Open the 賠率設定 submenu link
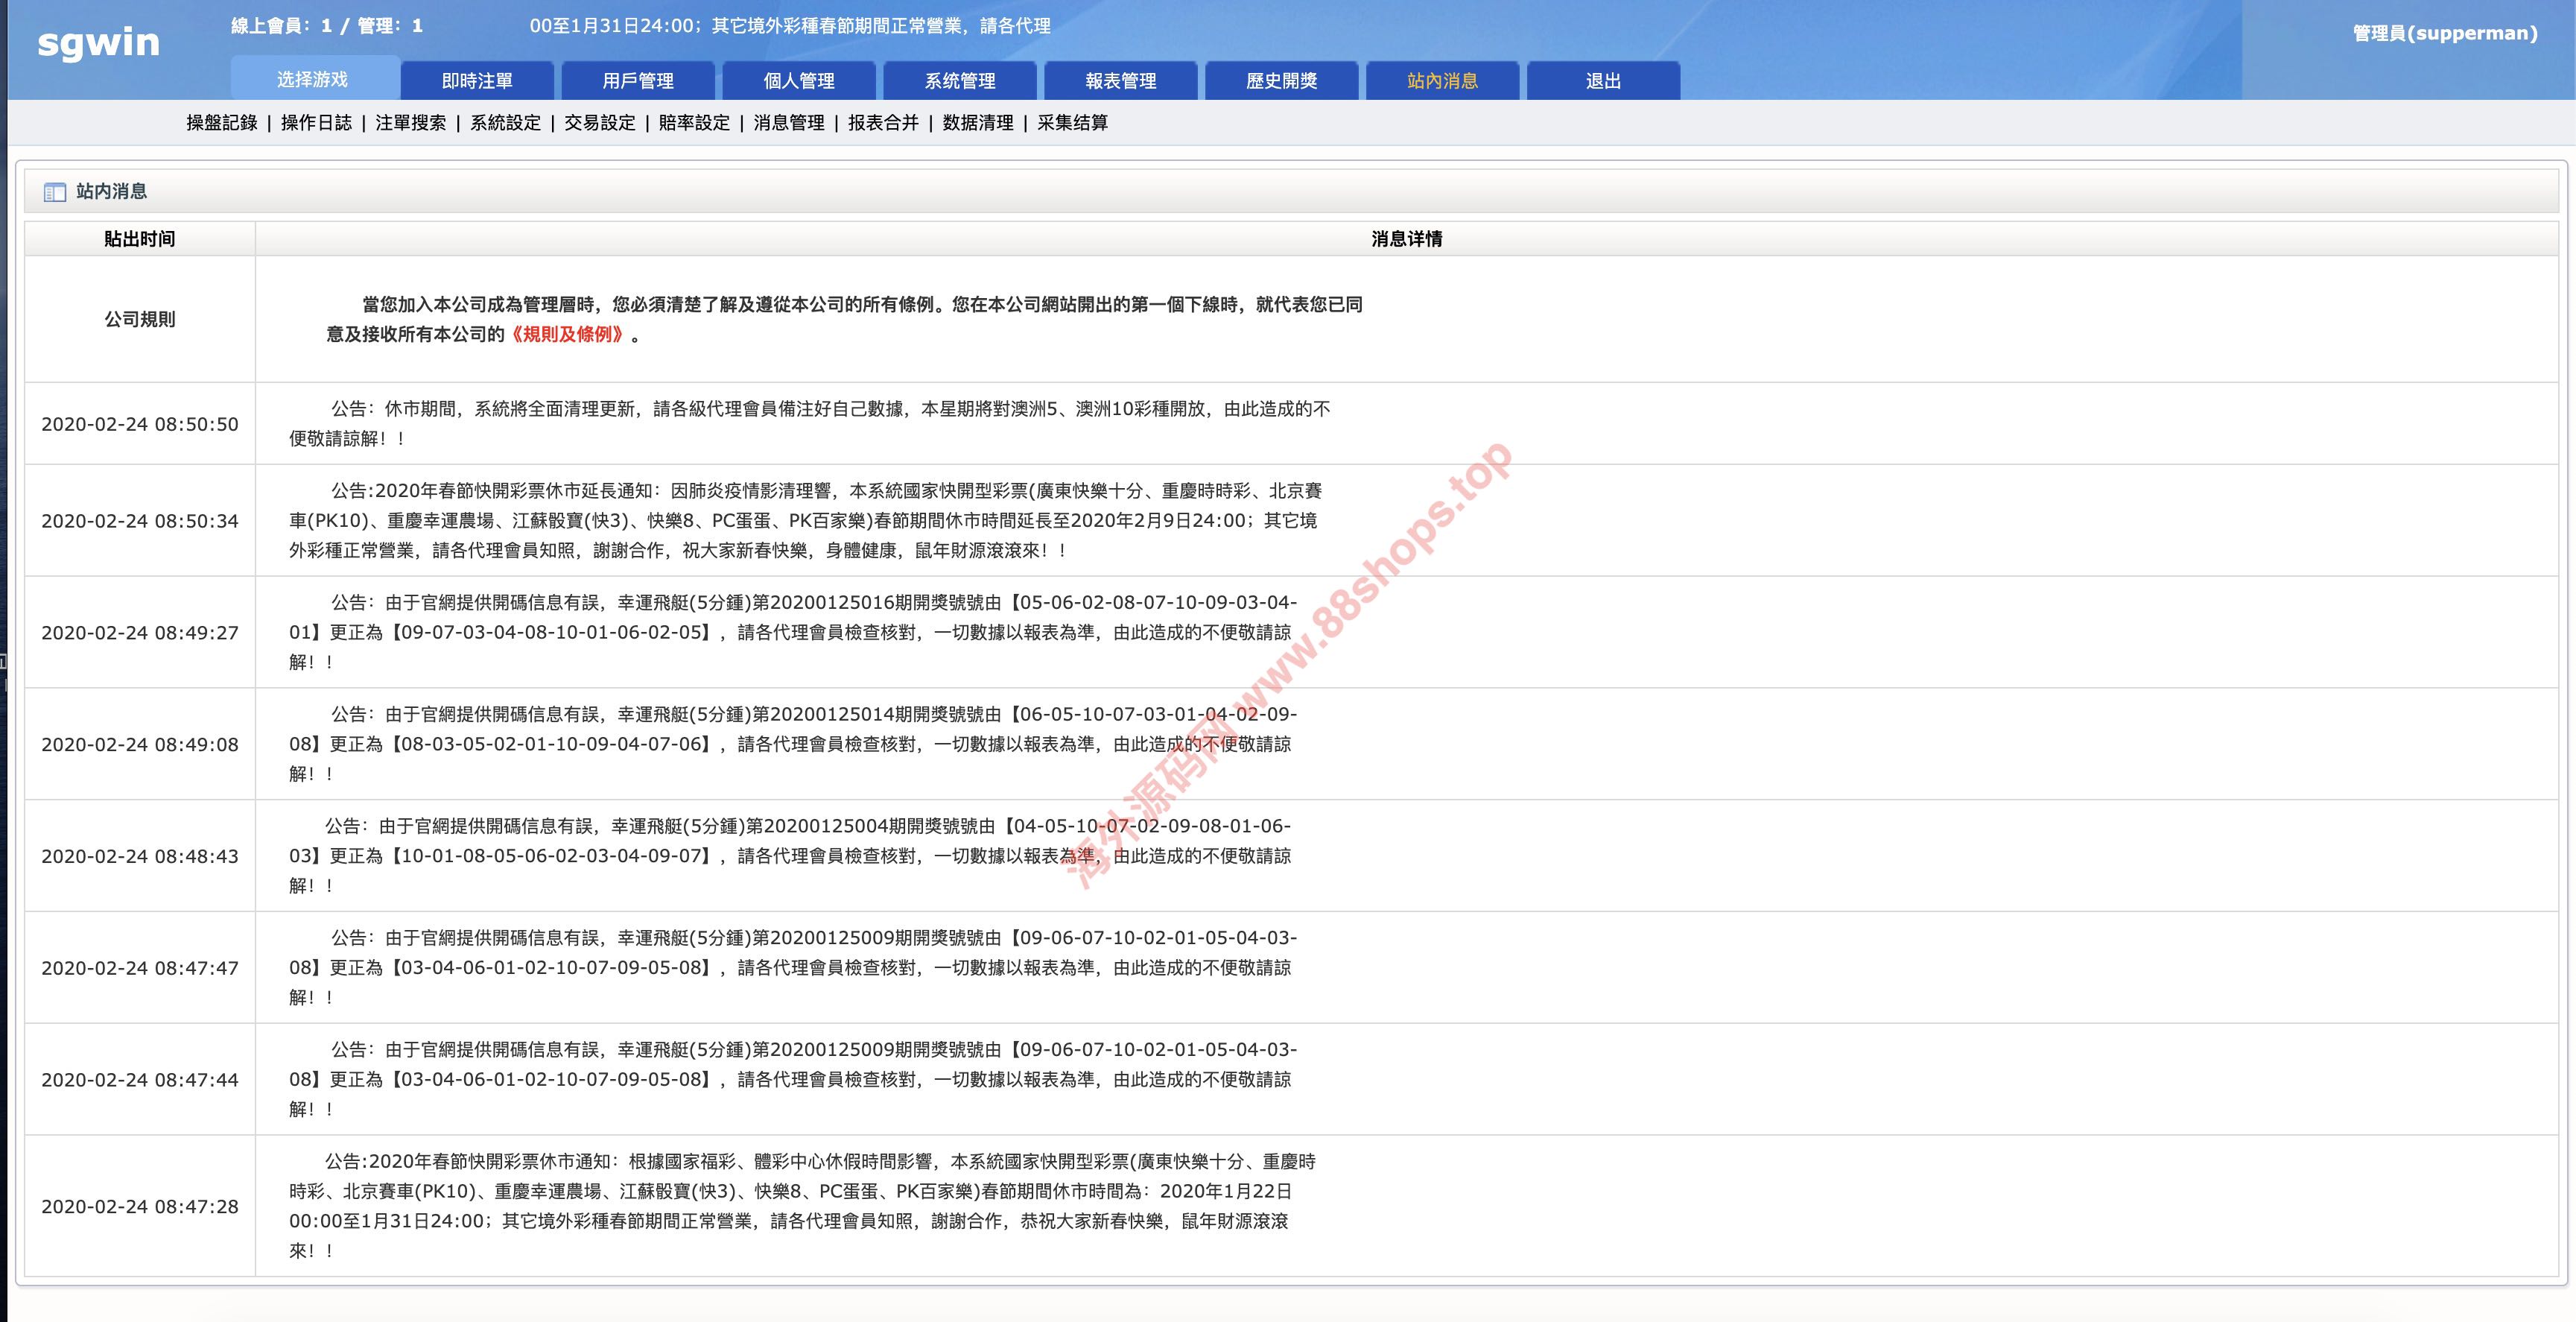The height and width of the screenshot is (1322, 2576). pyautogui.click(x=694, y=123)
